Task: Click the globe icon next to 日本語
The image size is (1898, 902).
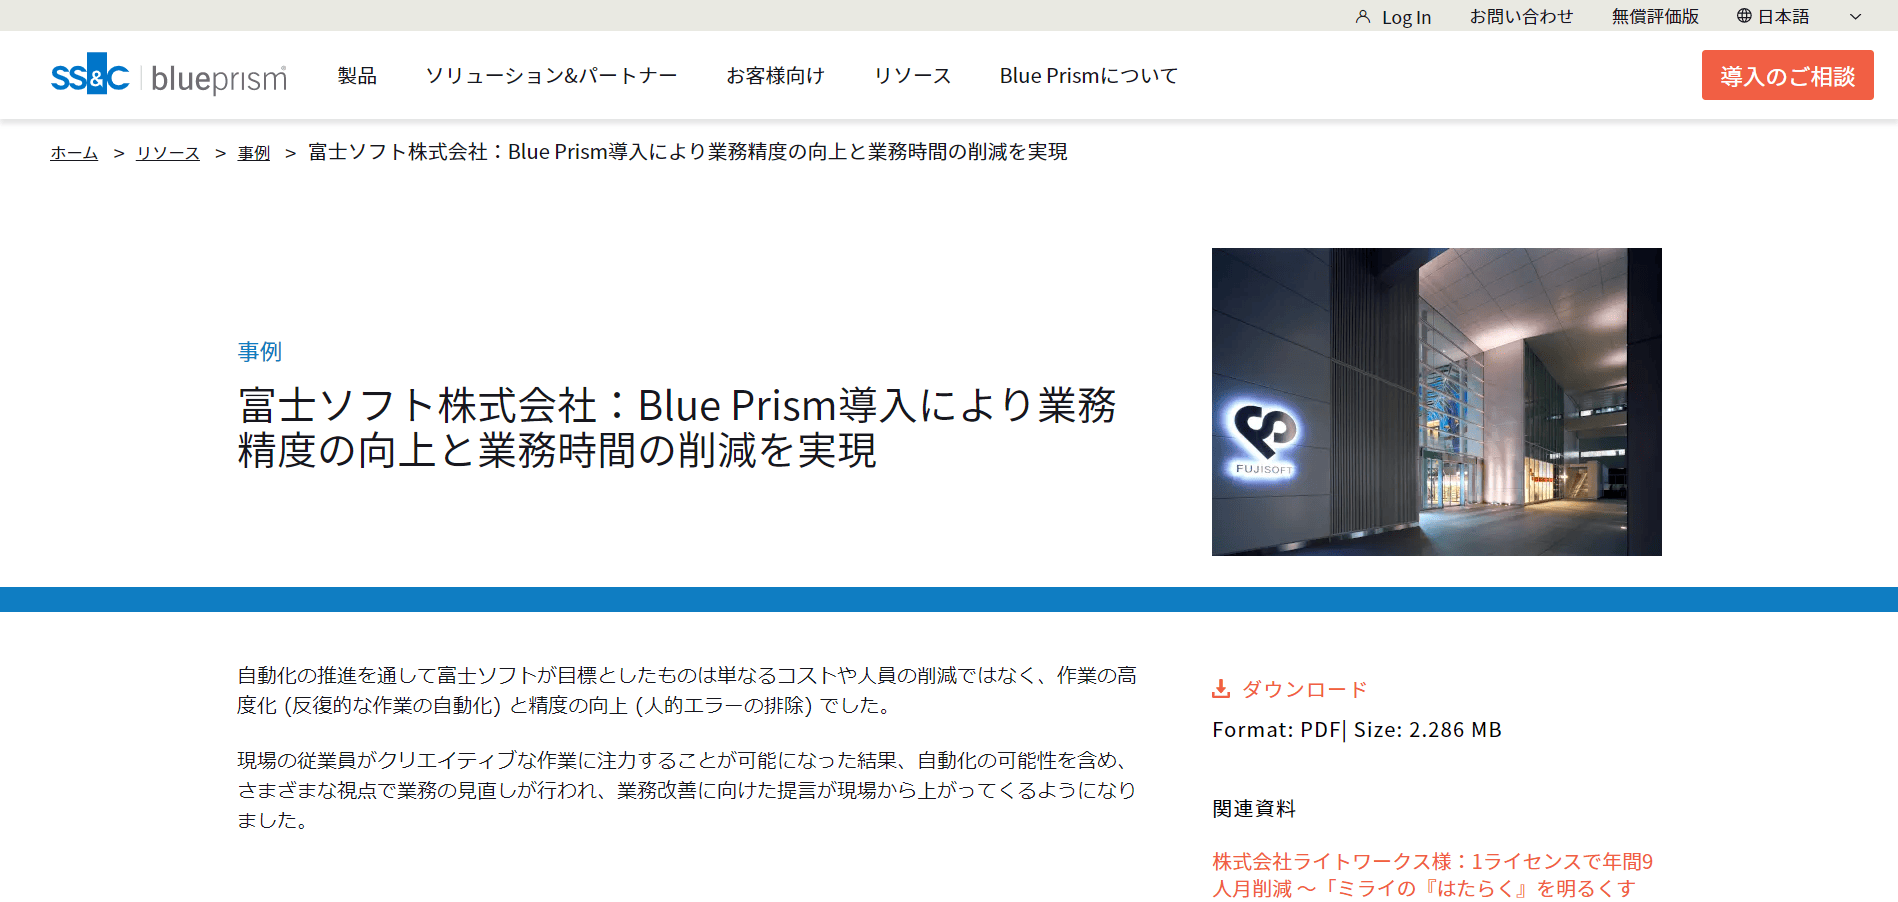Action: coord(1744,16)
